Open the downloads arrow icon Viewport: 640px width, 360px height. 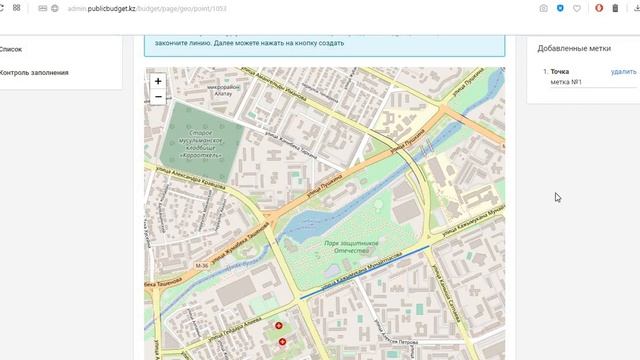[636, 8]
